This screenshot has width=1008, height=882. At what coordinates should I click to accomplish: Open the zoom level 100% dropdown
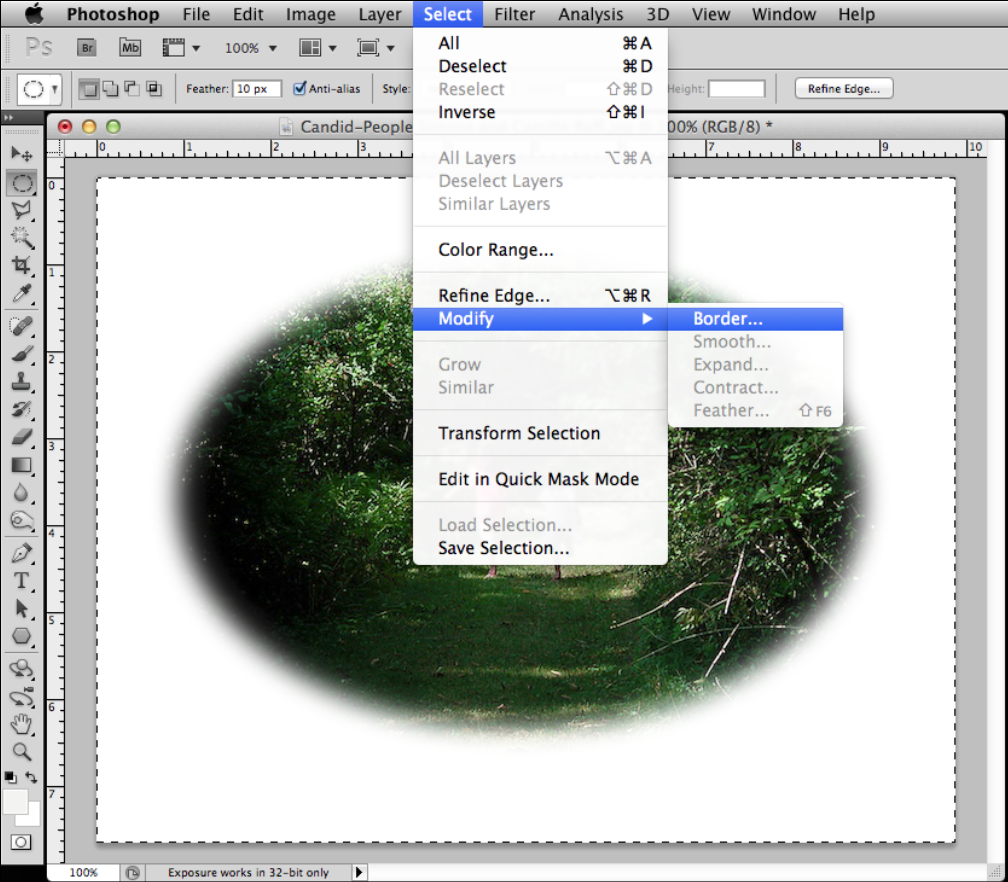coord(251,47)
